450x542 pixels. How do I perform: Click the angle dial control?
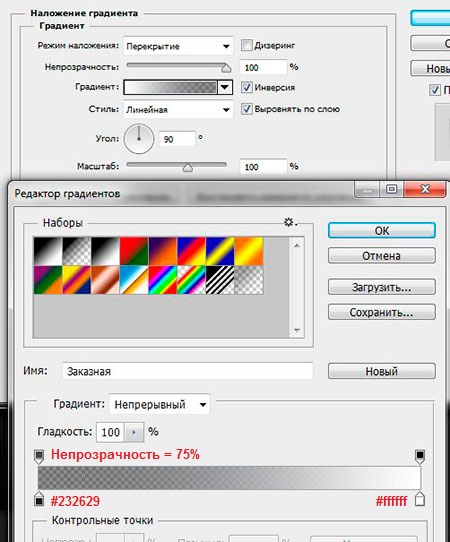coord(139,139)
